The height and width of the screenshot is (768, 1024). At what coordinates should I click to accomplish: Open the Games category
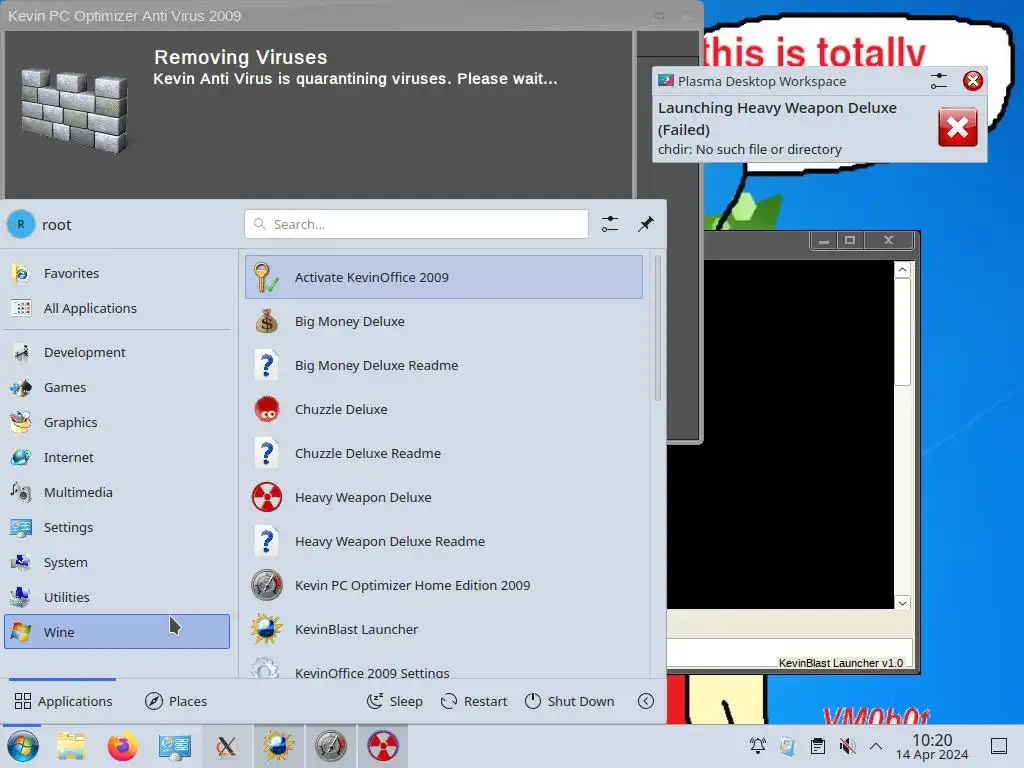click(117, 387)
